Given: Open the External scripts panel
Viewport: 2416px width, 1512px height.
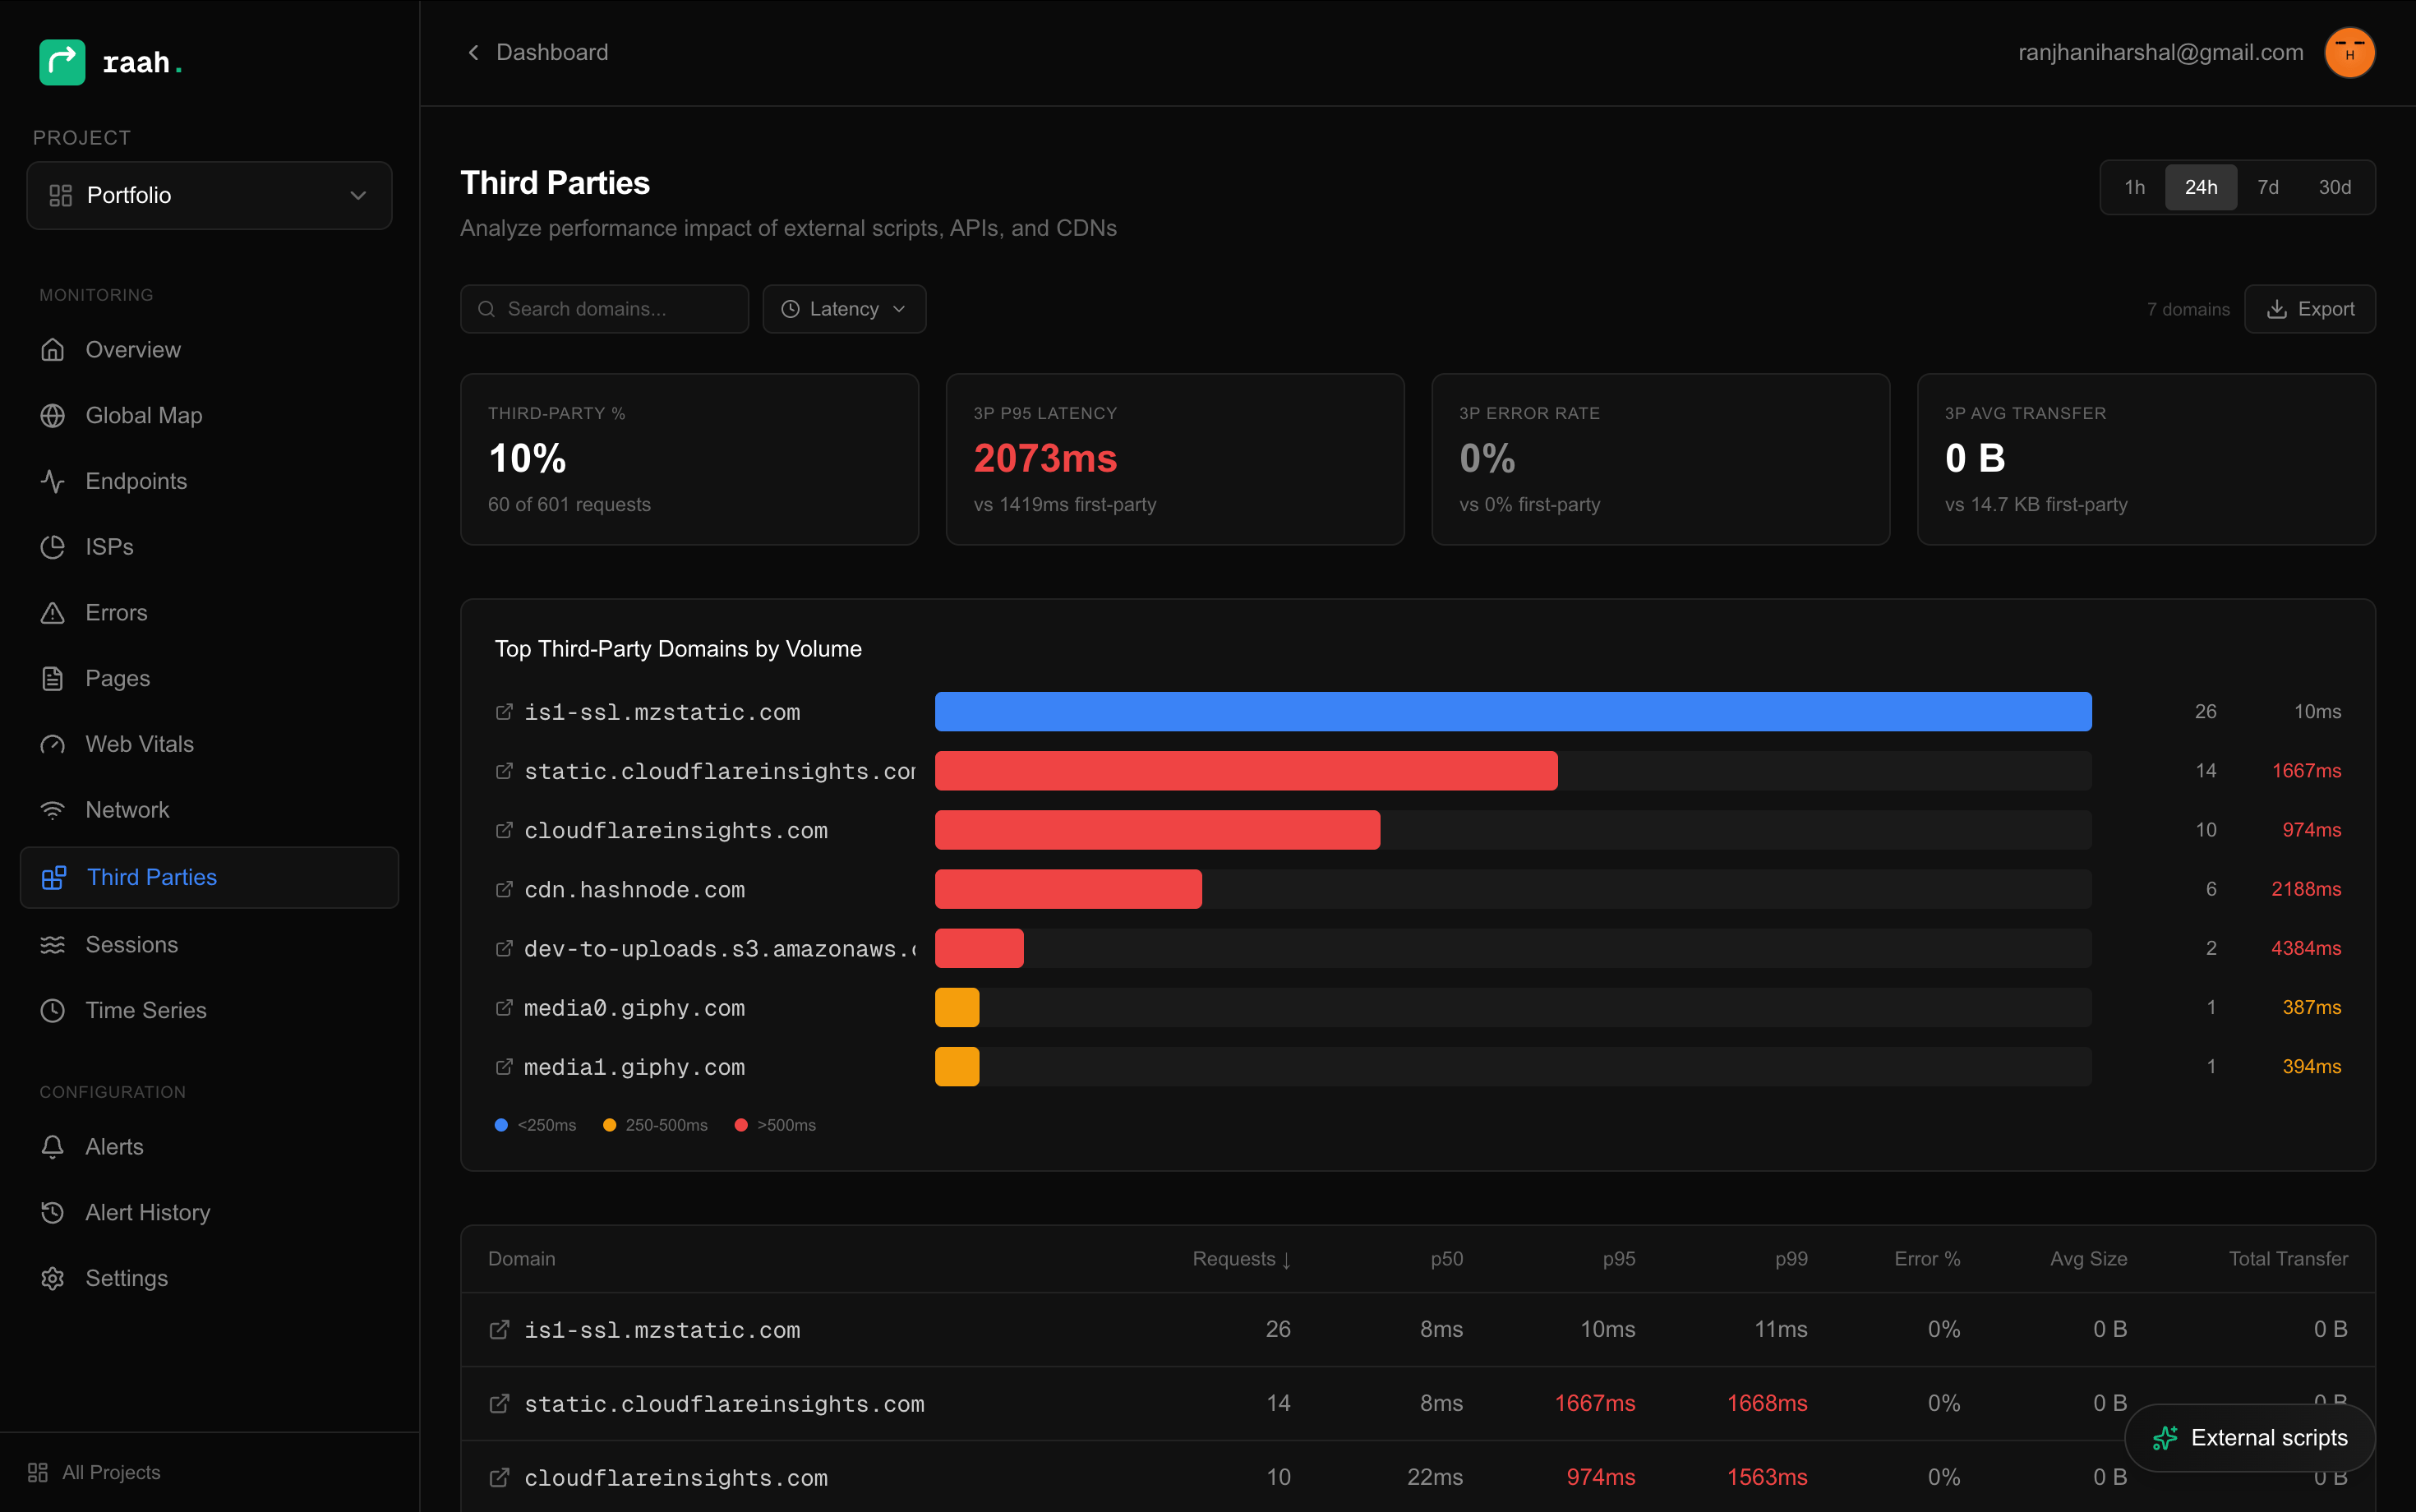Looking at the screenshot, I should point(2249,1437).
